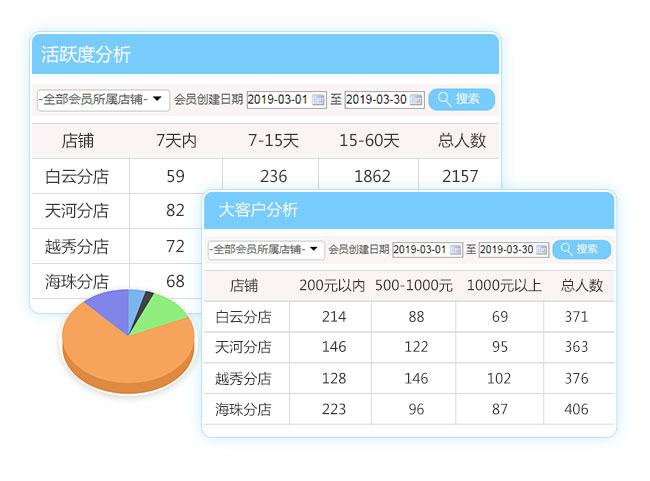650x481 pixels.
Task: Select the 活跃度分析 panel title
Action: [x=86, y=55]
